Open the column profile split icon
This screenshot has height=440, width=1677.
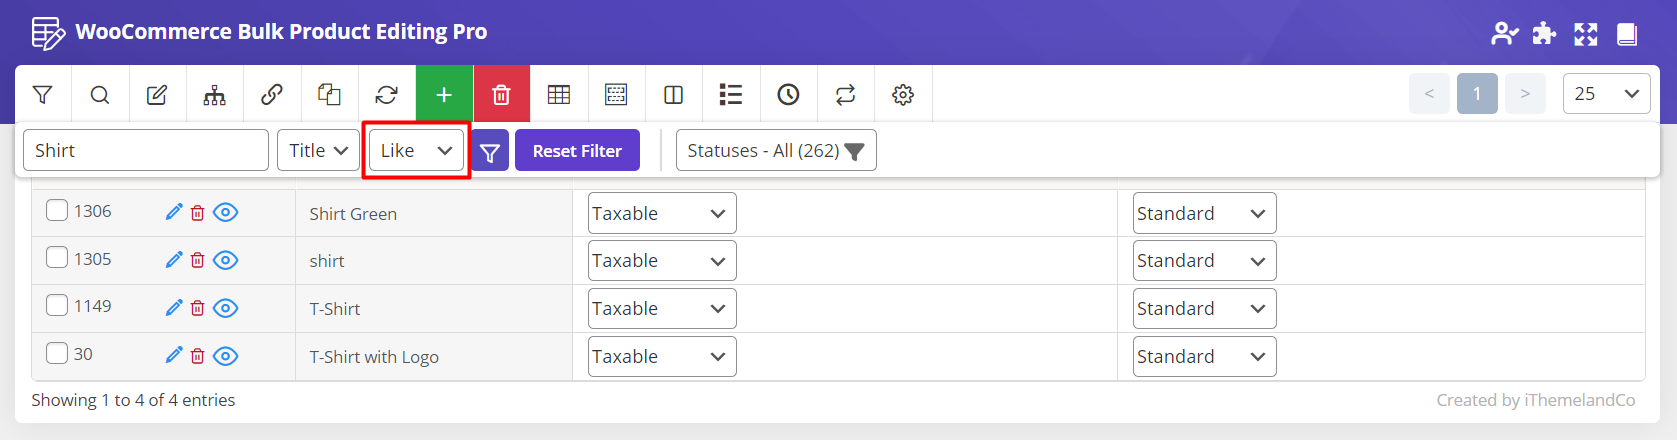[x=674, y=95]
